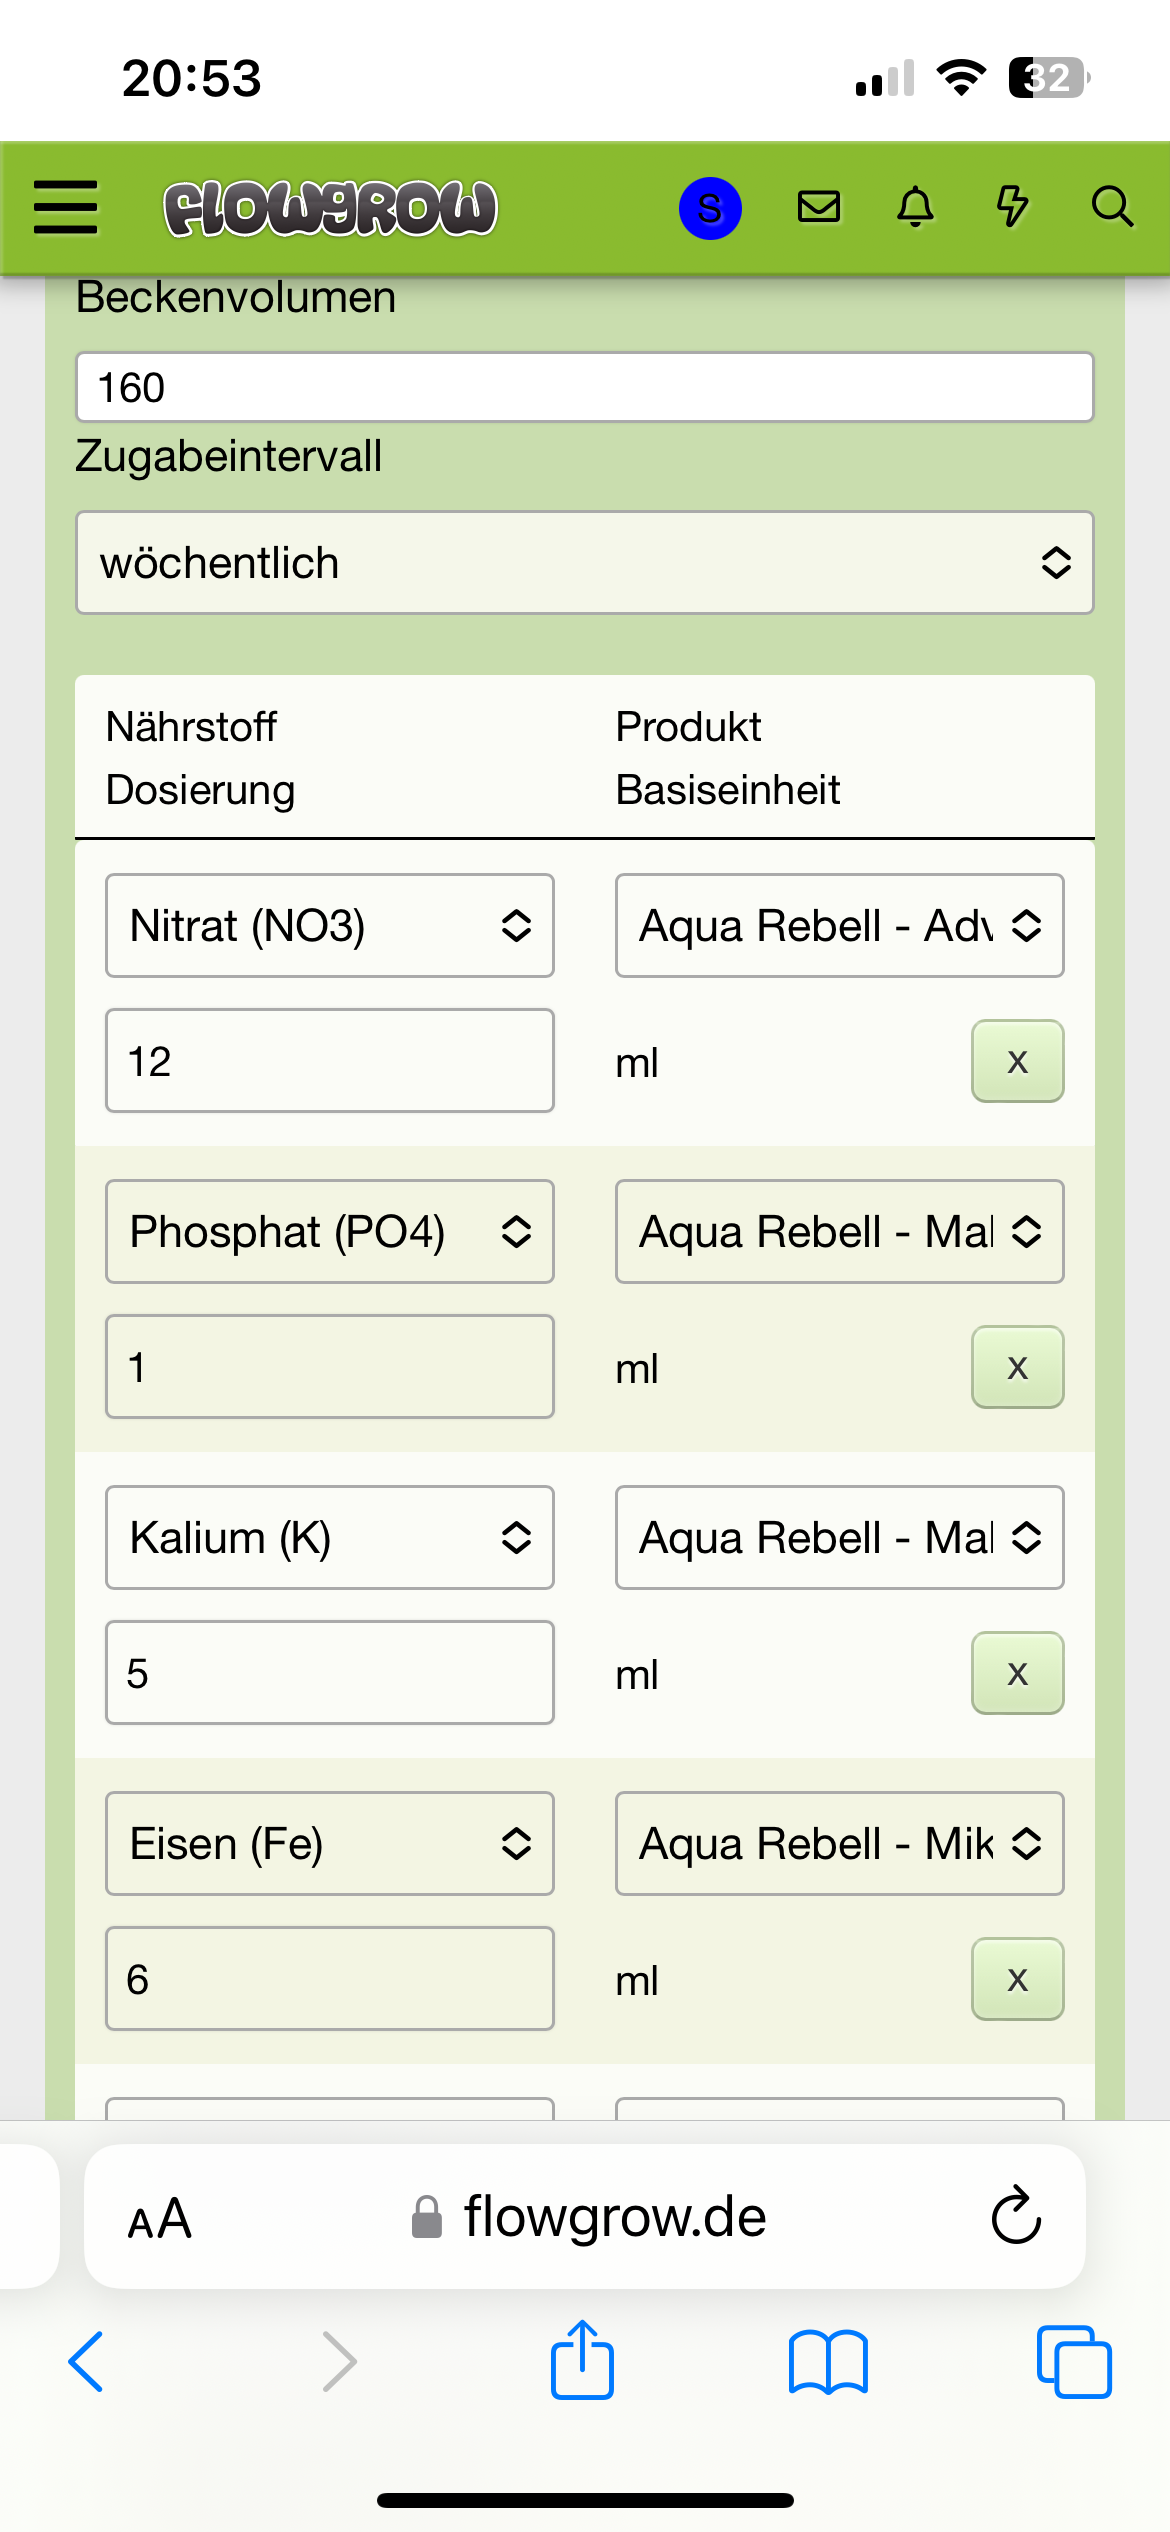Open site search magnifier icon
1170x2532 pixels.
tap(1111, 207)
